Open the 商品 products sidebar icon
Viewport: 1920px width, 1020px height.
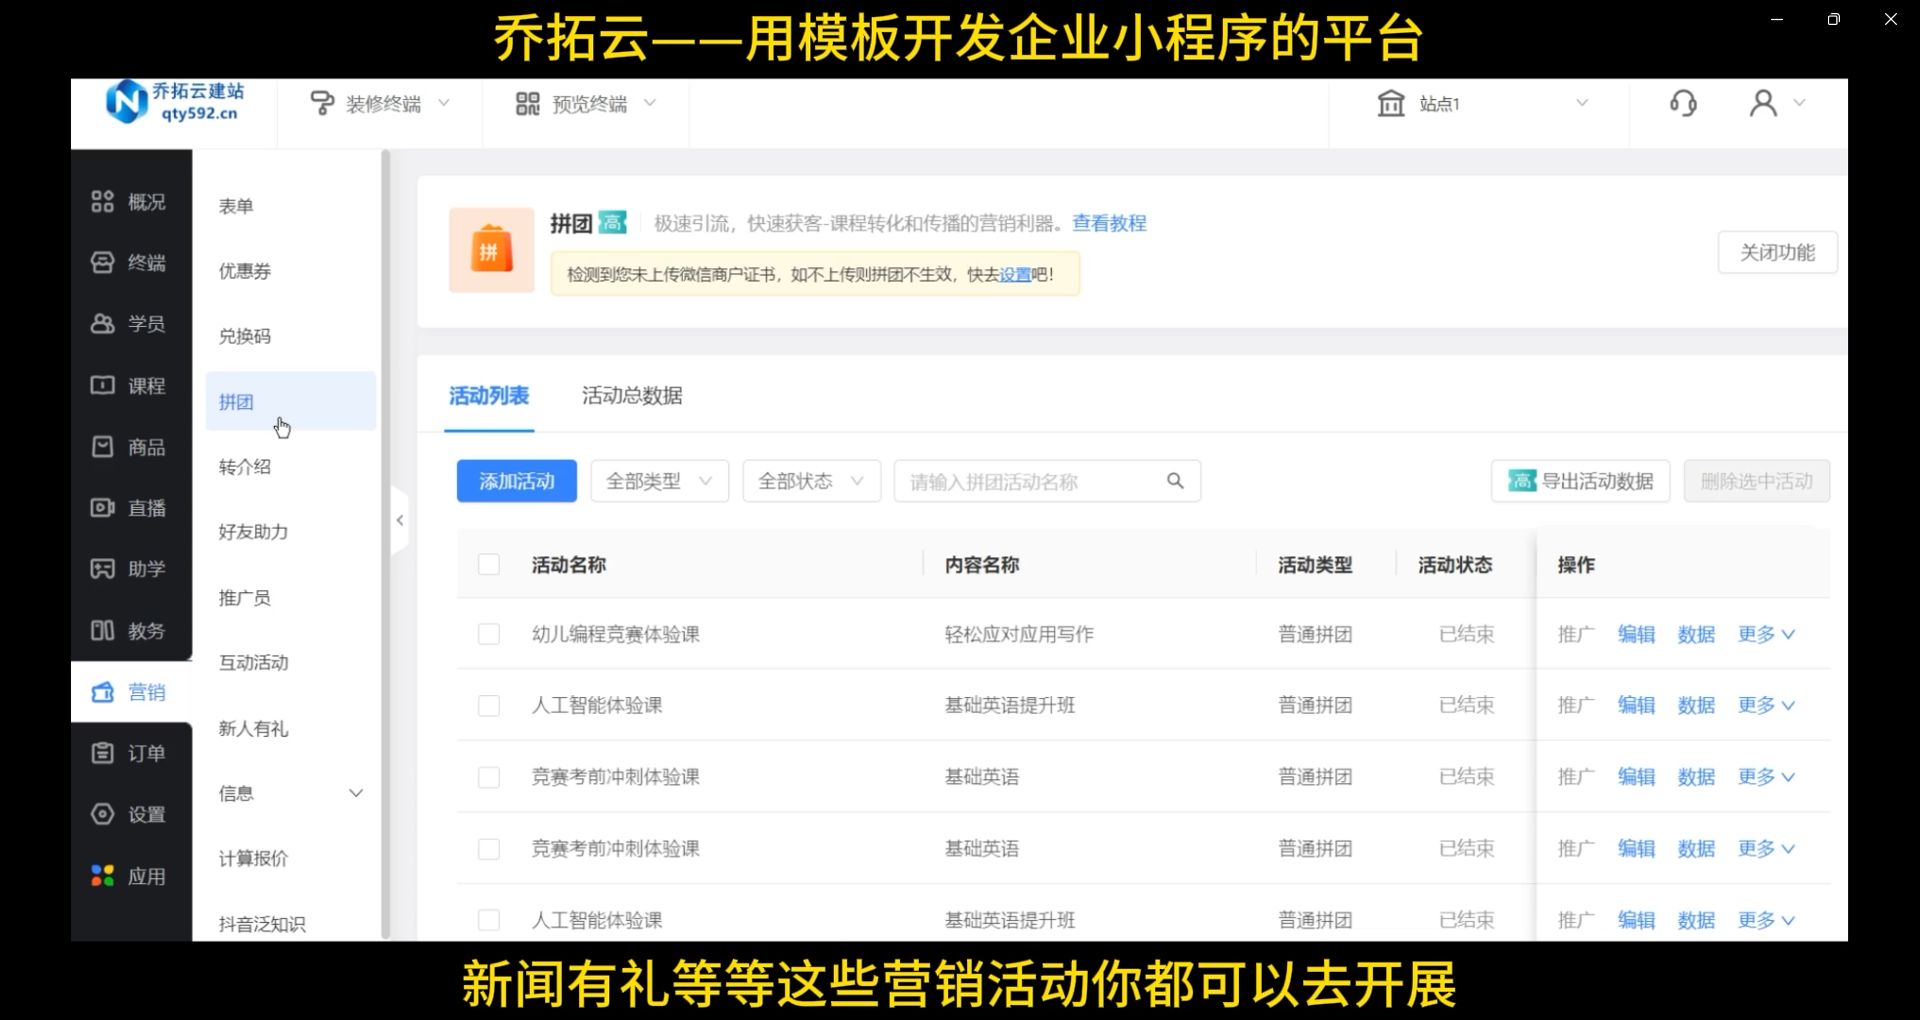(102, 447)
